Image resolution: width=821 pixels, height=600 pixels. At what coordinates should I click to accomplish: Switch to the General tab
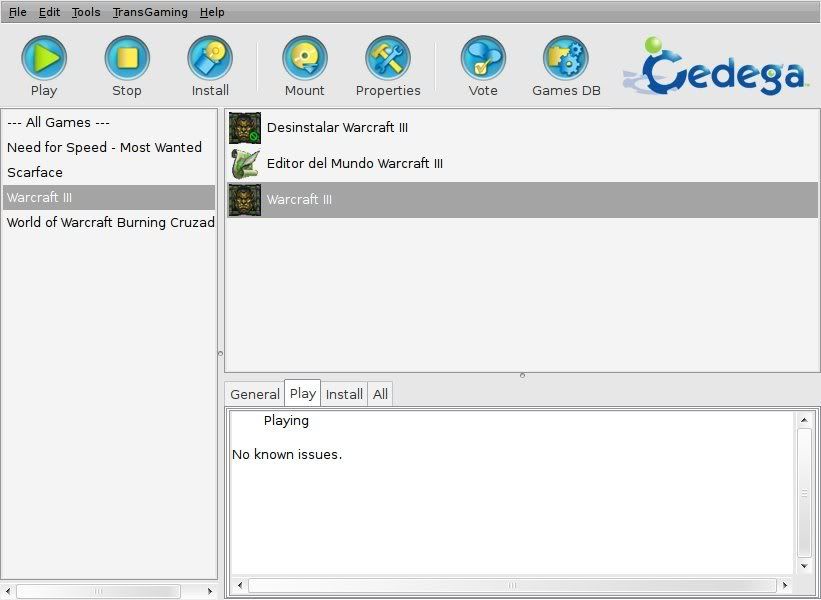255,394
